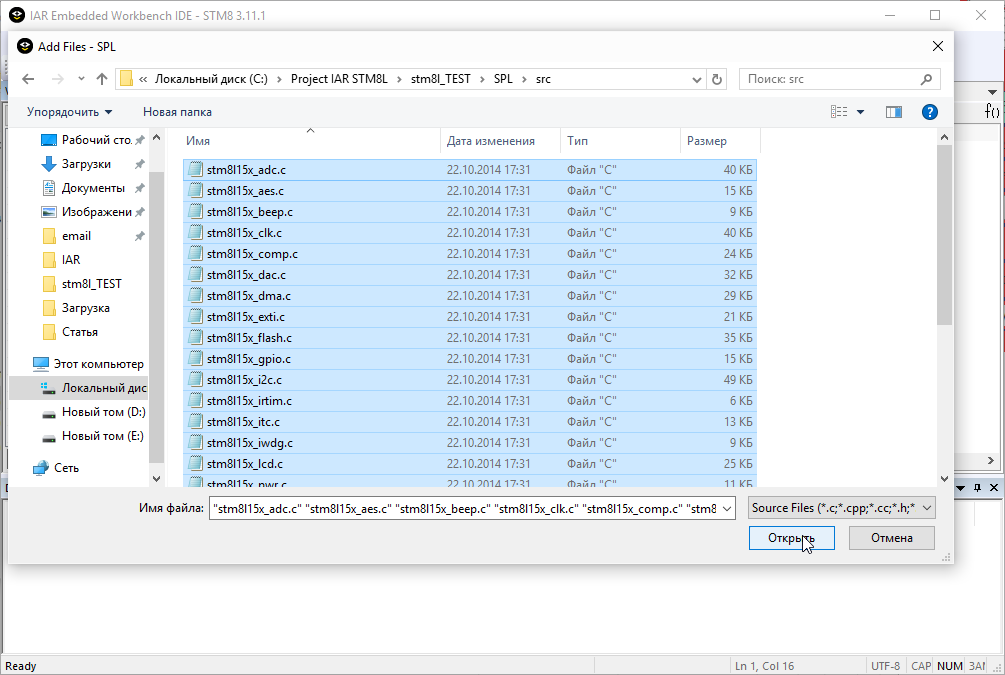The width and height of the screenshot is (1005, 675).
Task: Close the Add Files dialog
Action: tap(938, 46)
